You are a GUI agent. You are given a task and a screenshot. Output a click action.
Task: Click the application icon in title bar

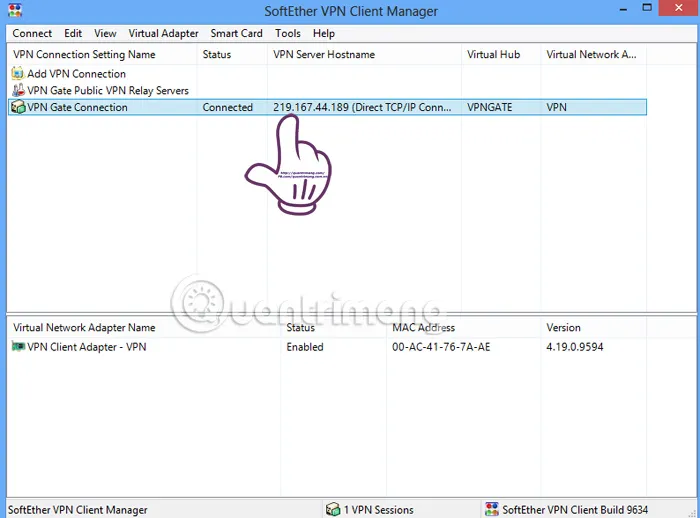tap(12, 11)
